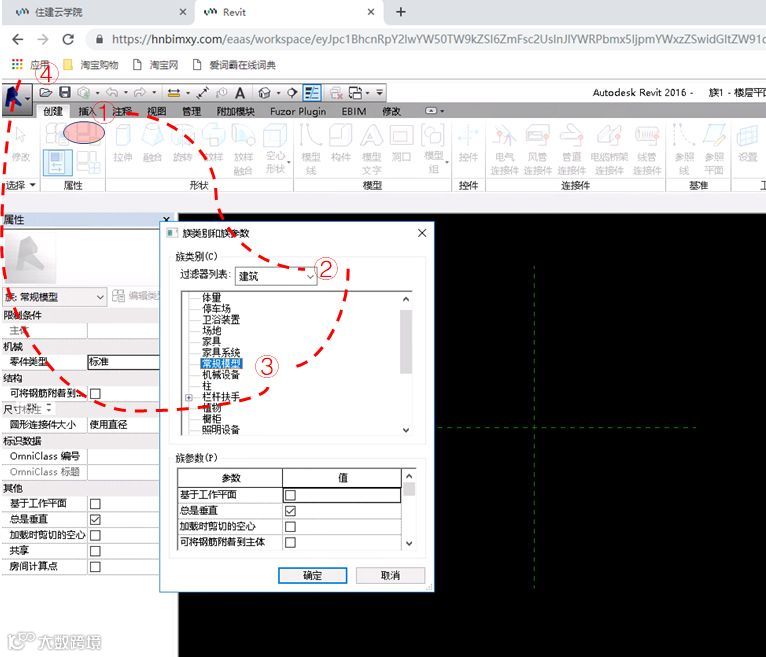Collapse the 尺寸标注 section in Properties
766x657 pixels.
(49, 408)
